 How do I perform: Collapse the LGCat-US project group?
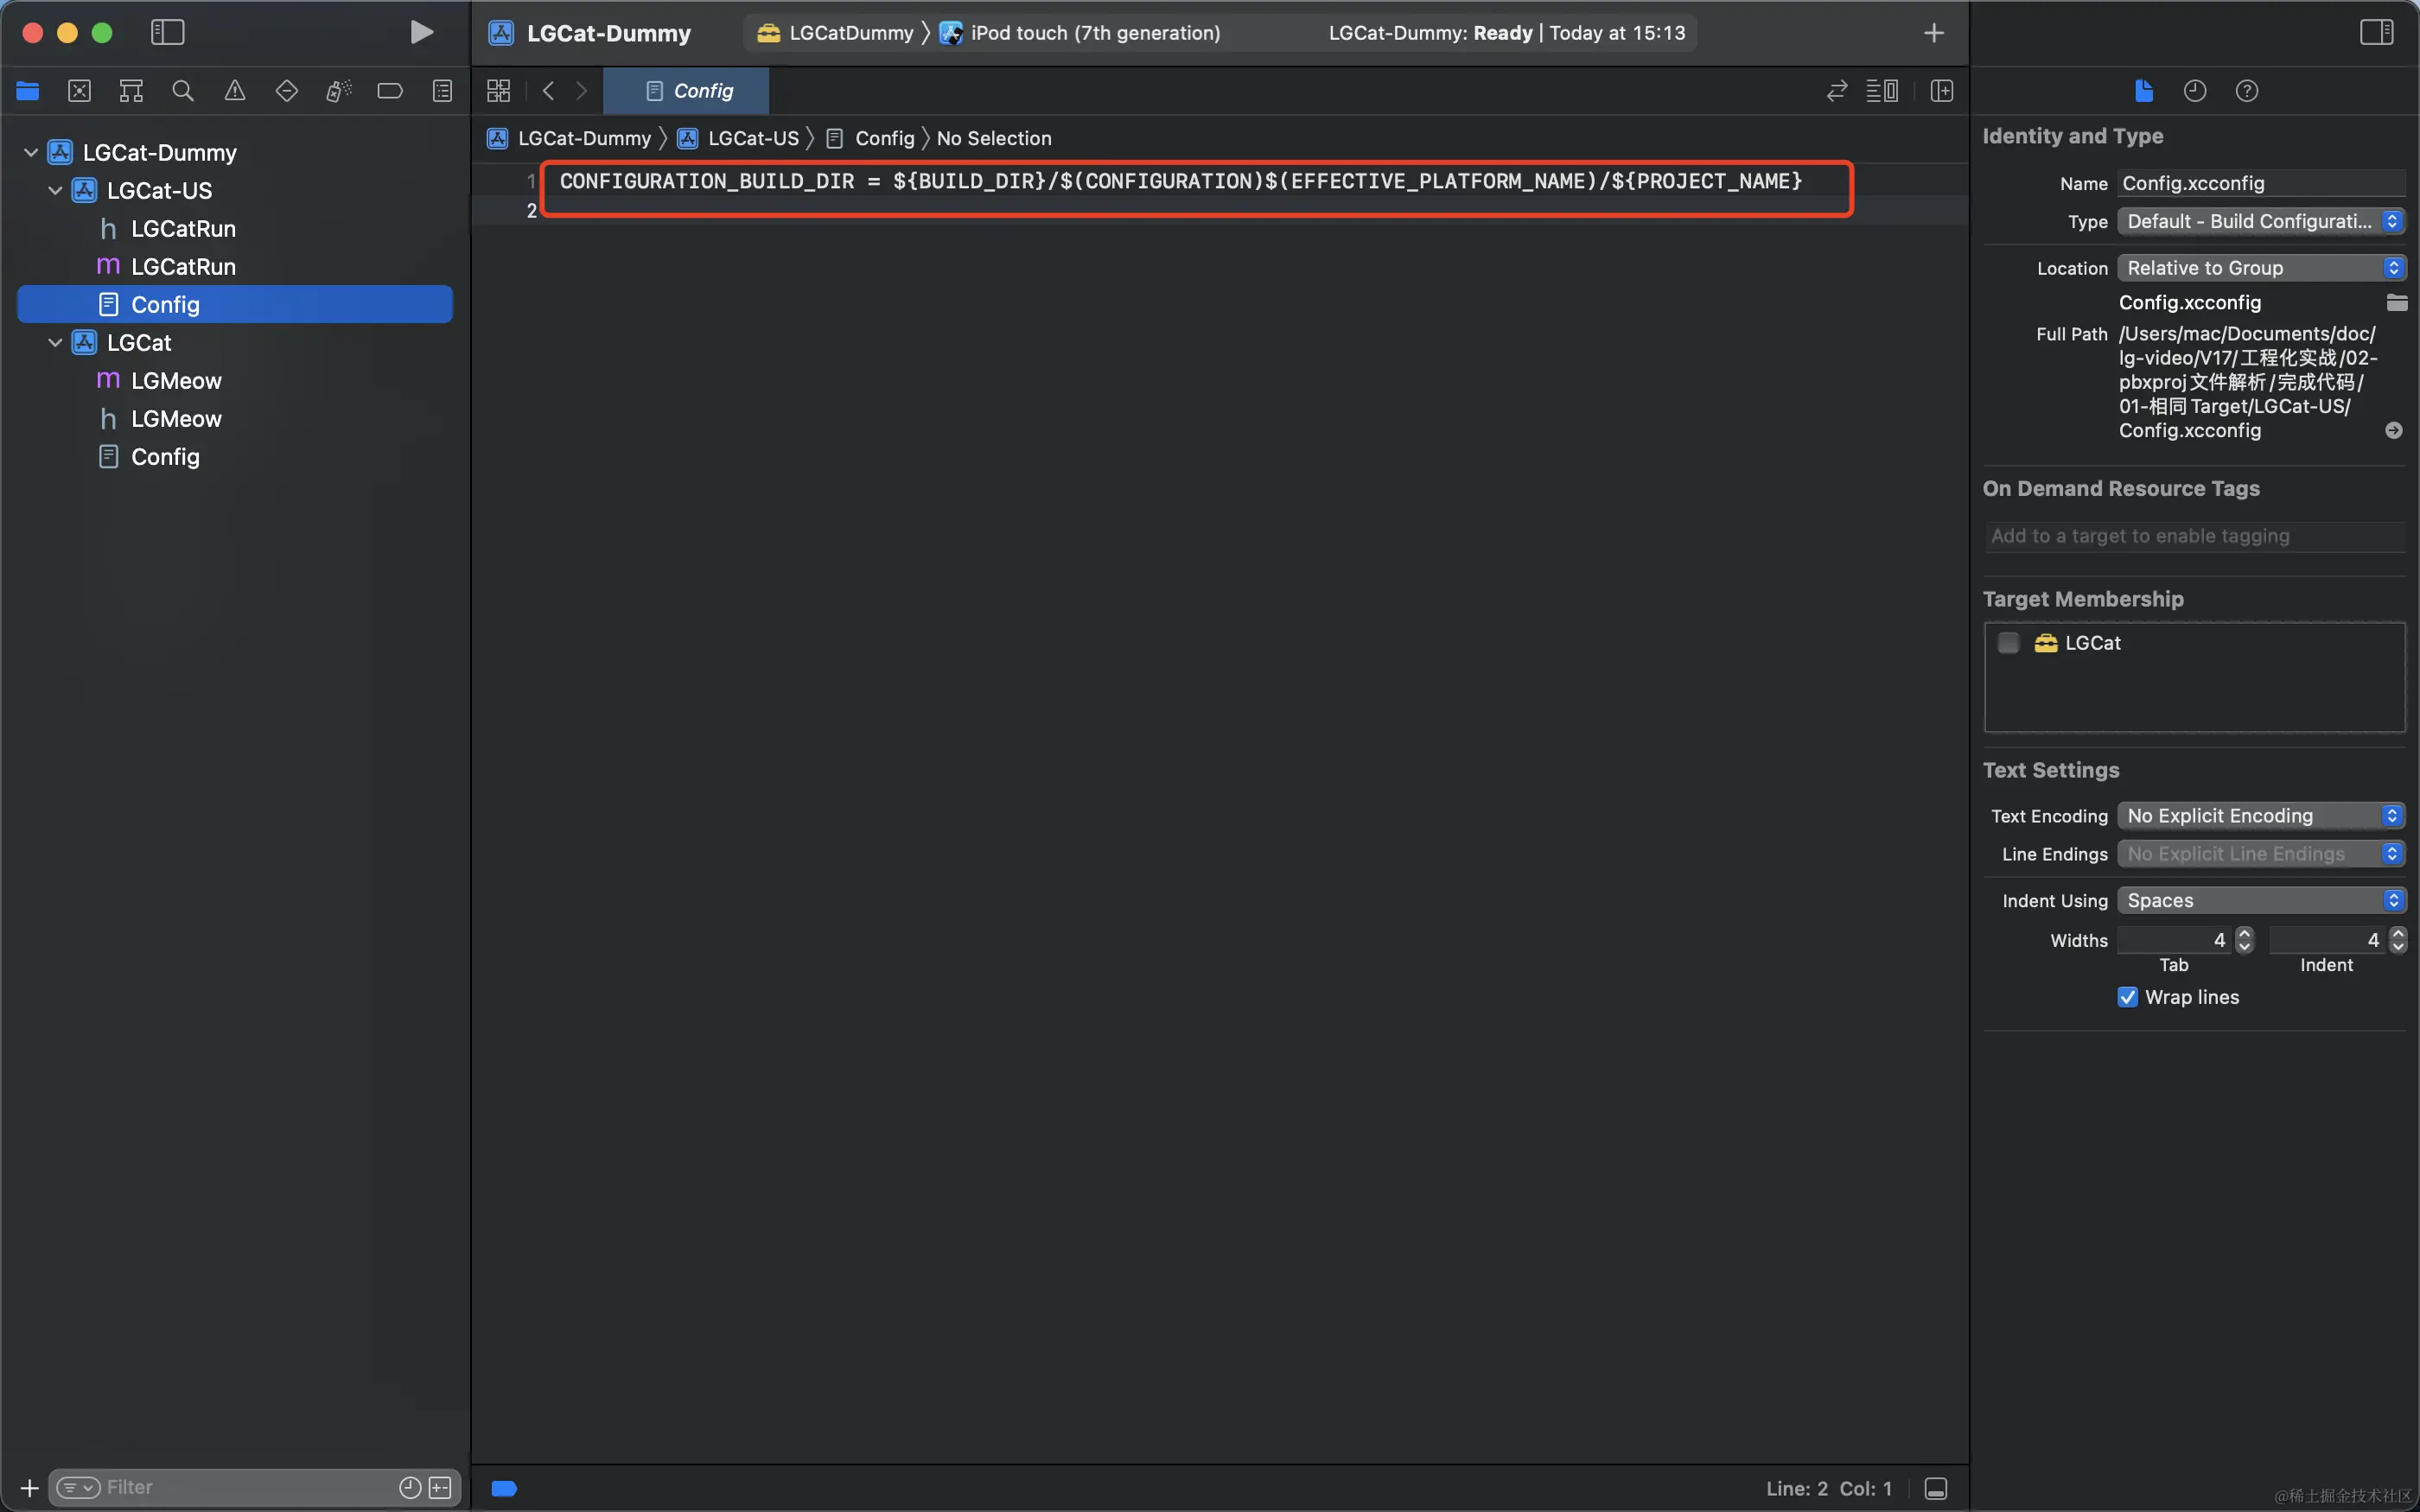click(55, 190)
